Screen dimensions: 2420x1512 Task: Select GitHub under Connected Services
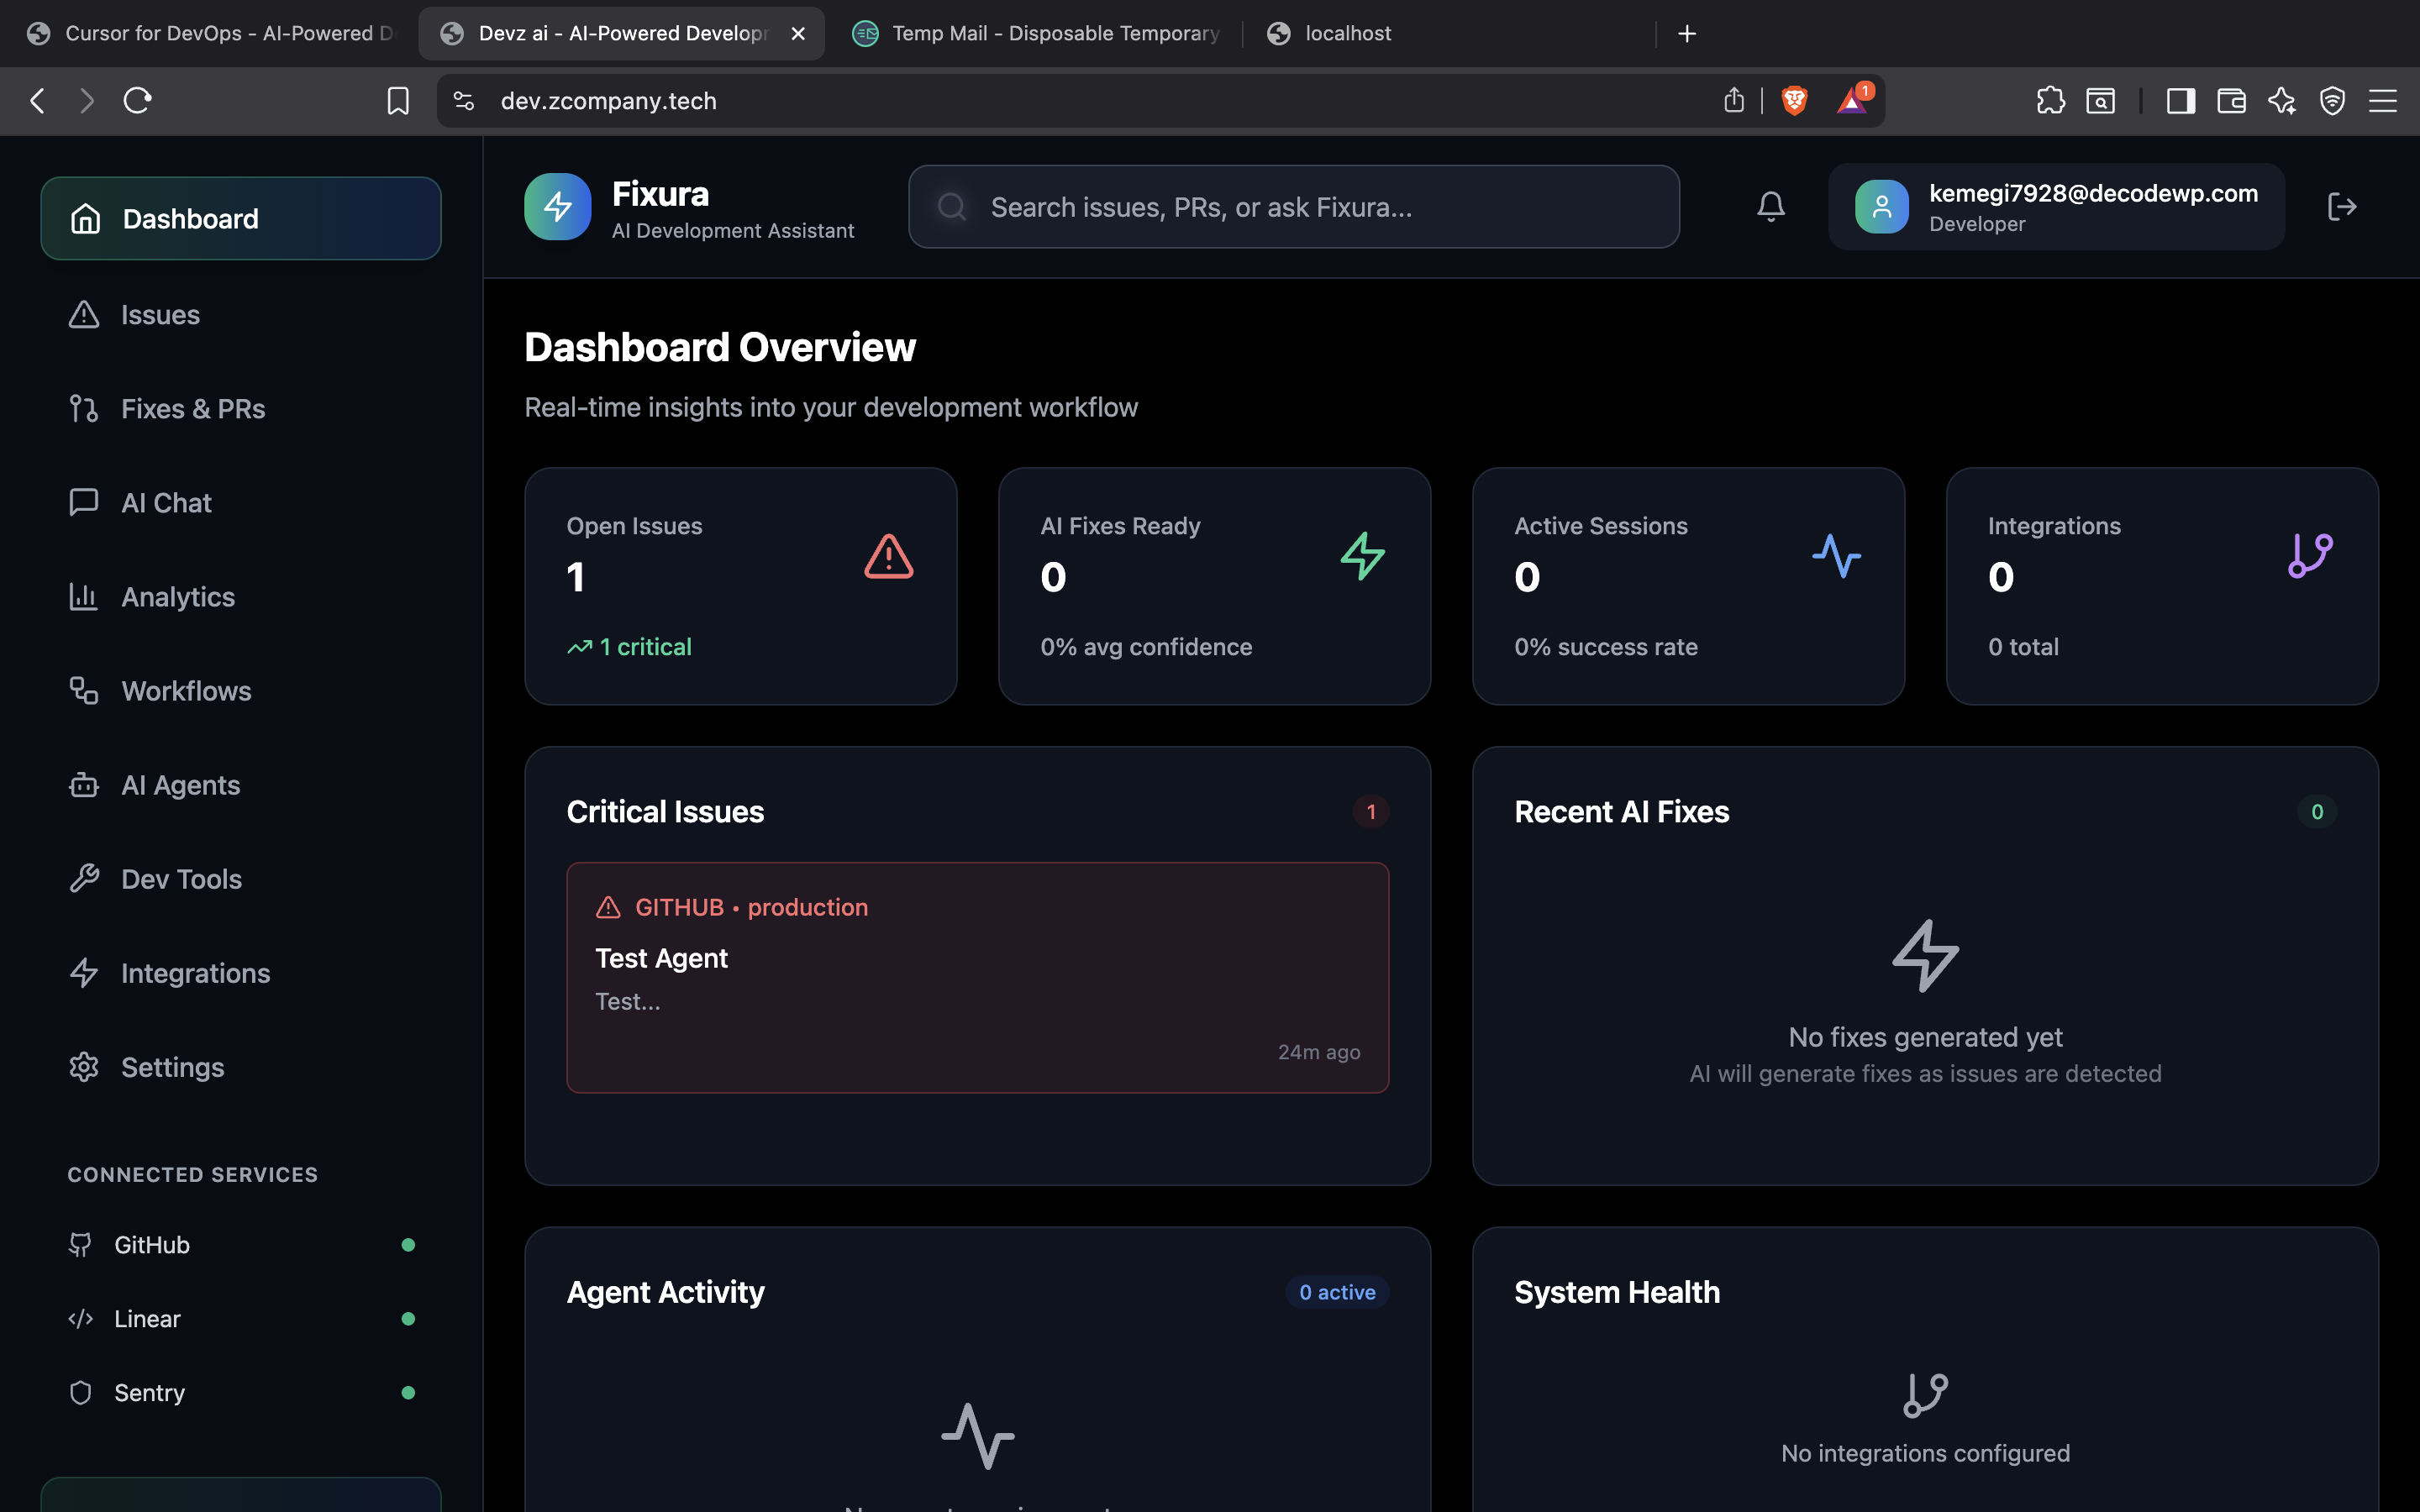click(x=152, y=1245)
